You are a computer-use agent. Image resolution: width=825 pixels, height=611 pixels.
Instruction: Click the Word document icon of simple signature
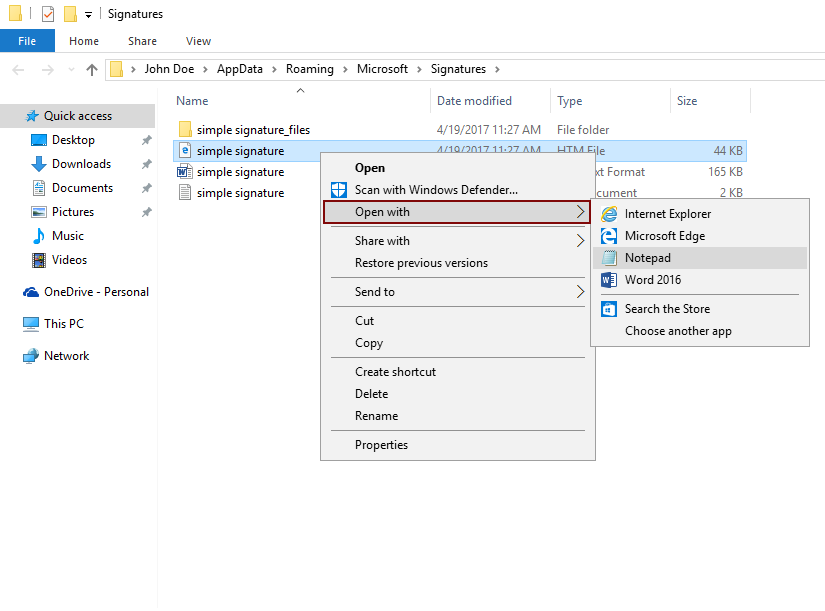[x=185, y=172]
